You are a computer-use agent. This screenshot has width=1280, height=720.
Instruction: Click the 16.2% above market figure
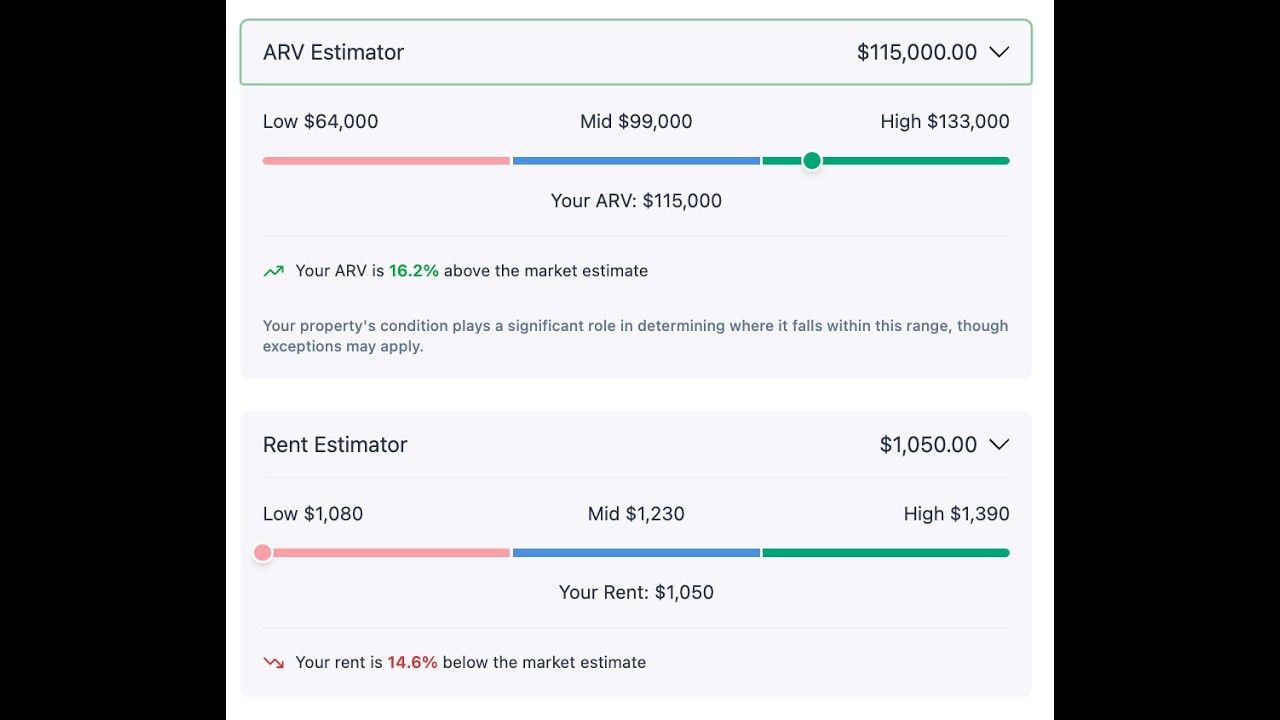click(413, 271)
